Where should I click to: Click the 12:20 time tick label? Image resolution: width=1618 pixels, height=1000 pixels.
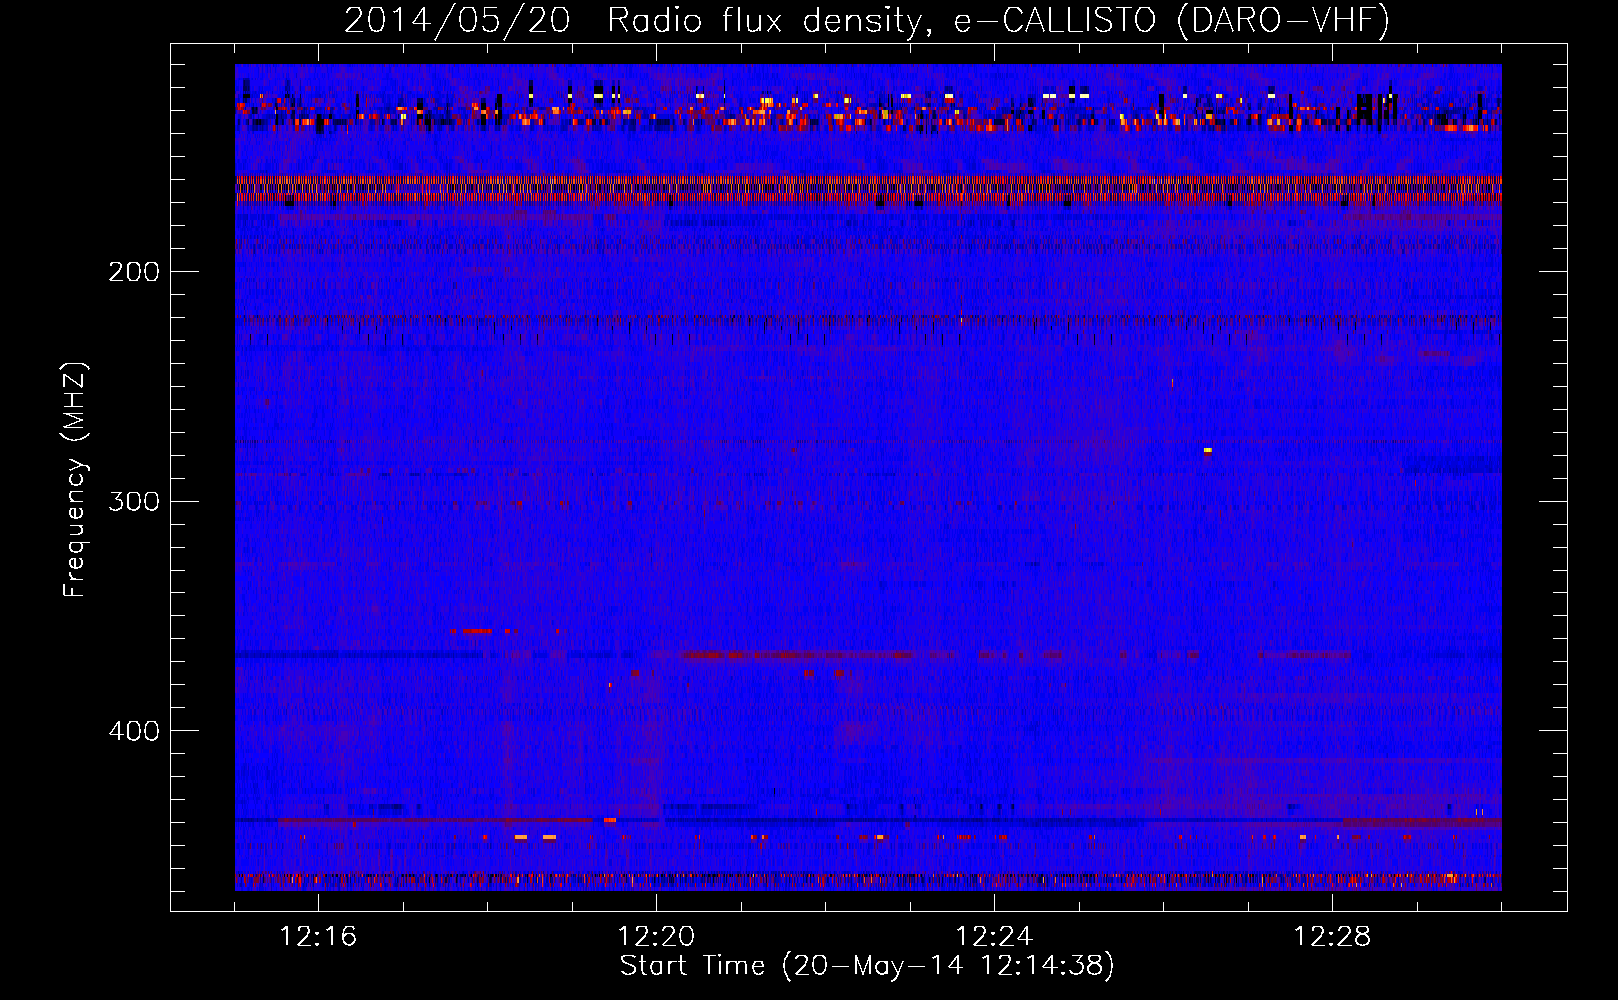point(656,936)
